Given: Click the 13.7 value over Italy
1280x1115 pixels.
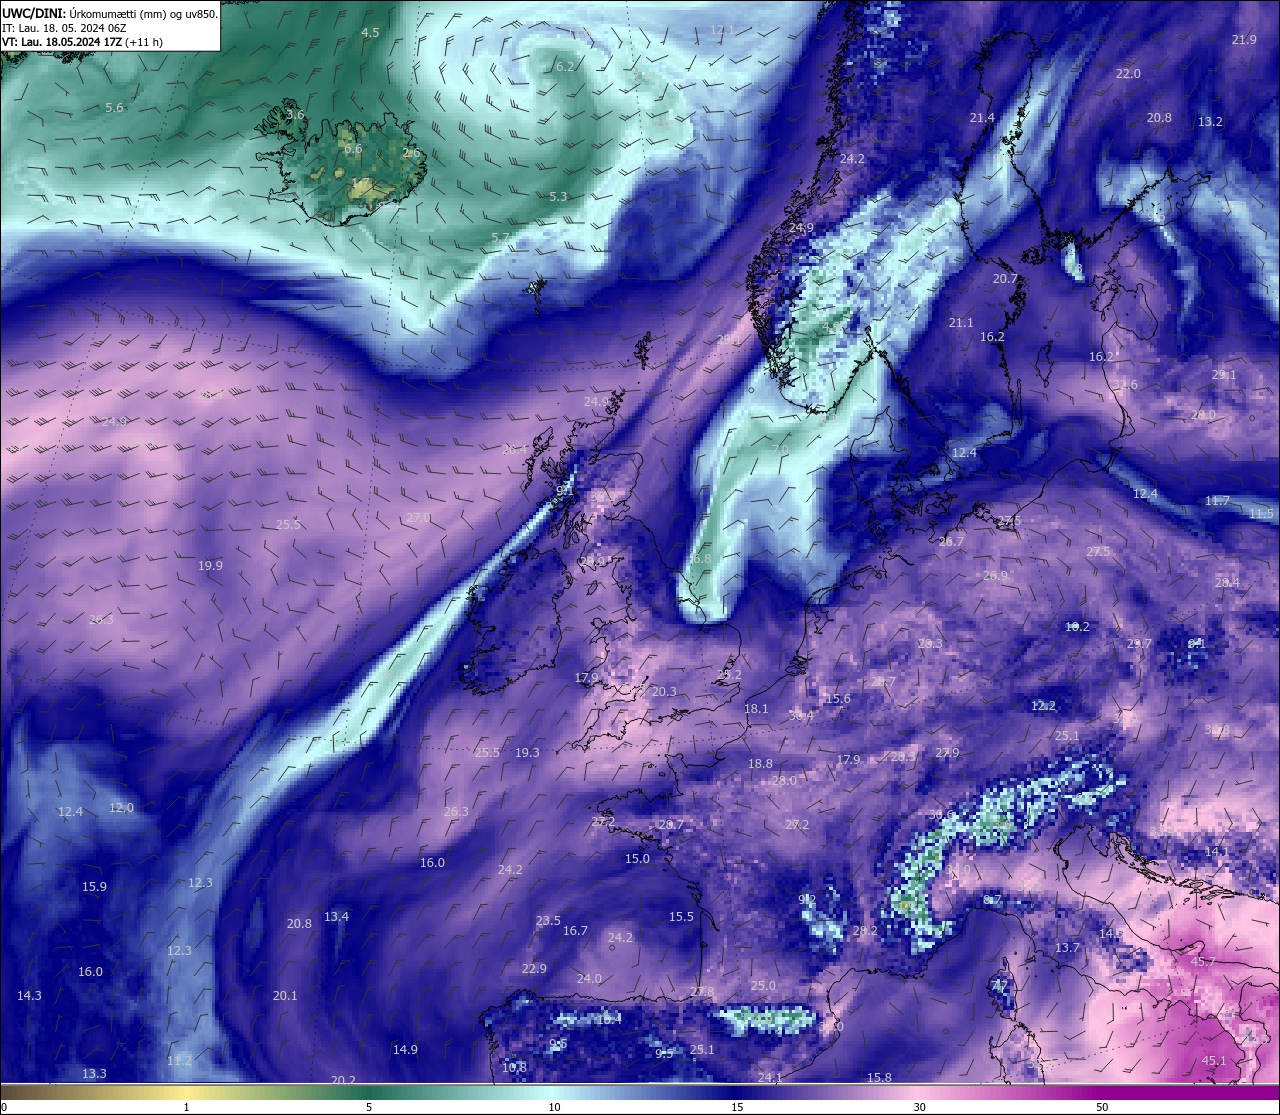Looking at the screenshot, I should click(x=1067, y=948).
